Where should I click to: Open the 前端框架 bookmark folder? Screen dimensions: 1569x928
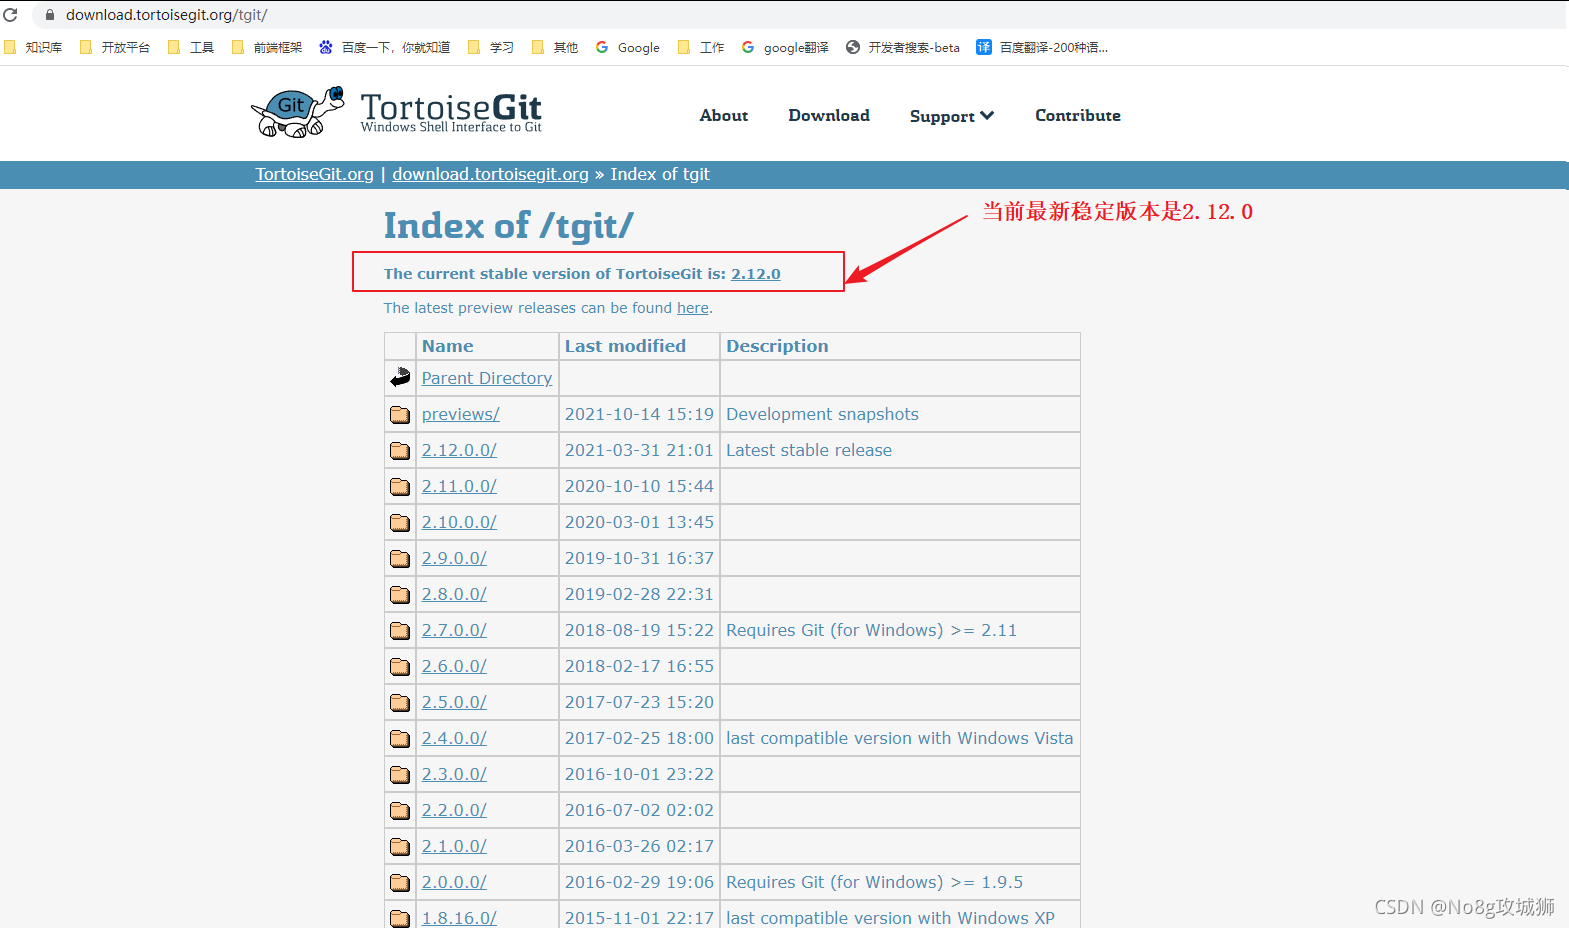[x=267, y=47]
